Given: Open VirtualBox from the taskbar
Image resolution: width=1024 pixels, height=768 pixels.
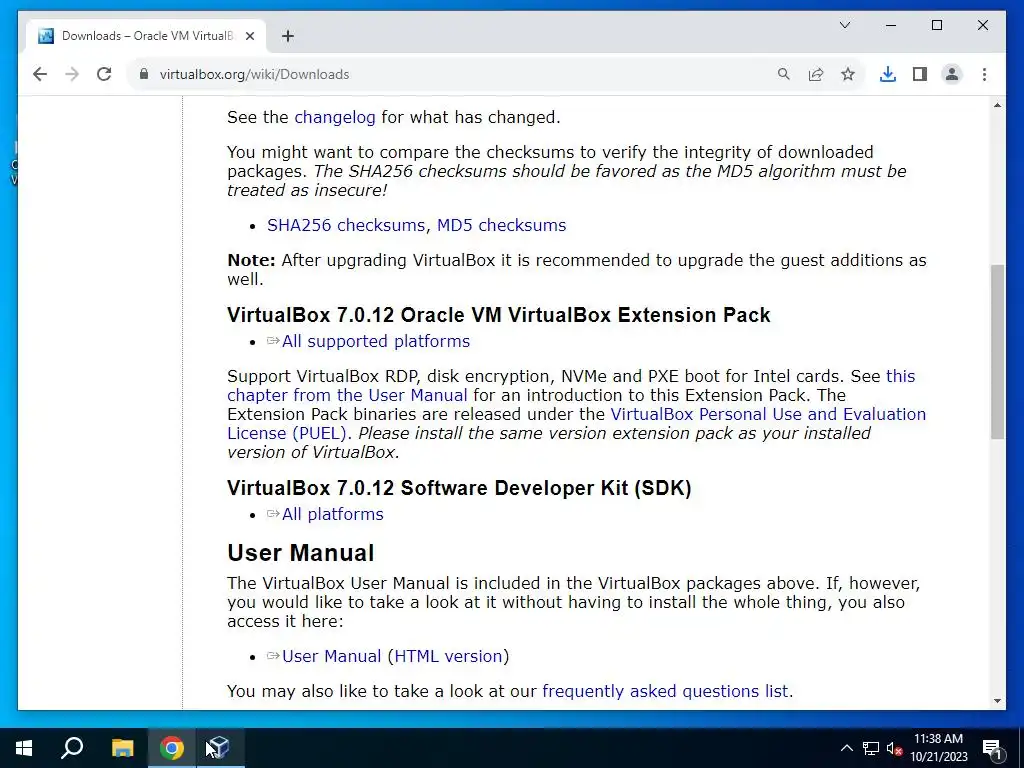Looking at the screenshot, I should [219, 748].
